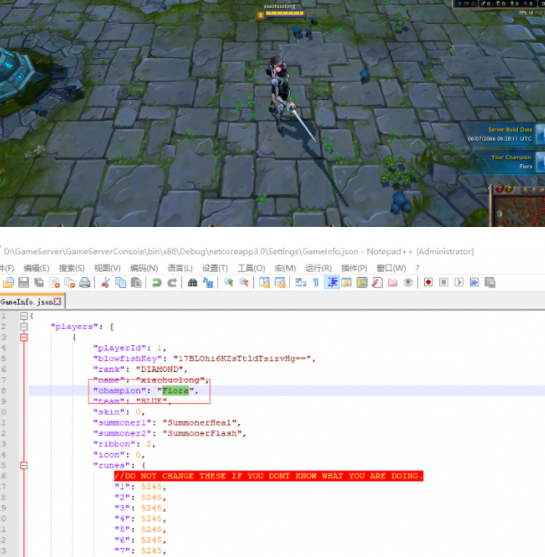Screen dimensions: 545x557
Task: Collapse the players array fold marker
Action: pos(24,326)
